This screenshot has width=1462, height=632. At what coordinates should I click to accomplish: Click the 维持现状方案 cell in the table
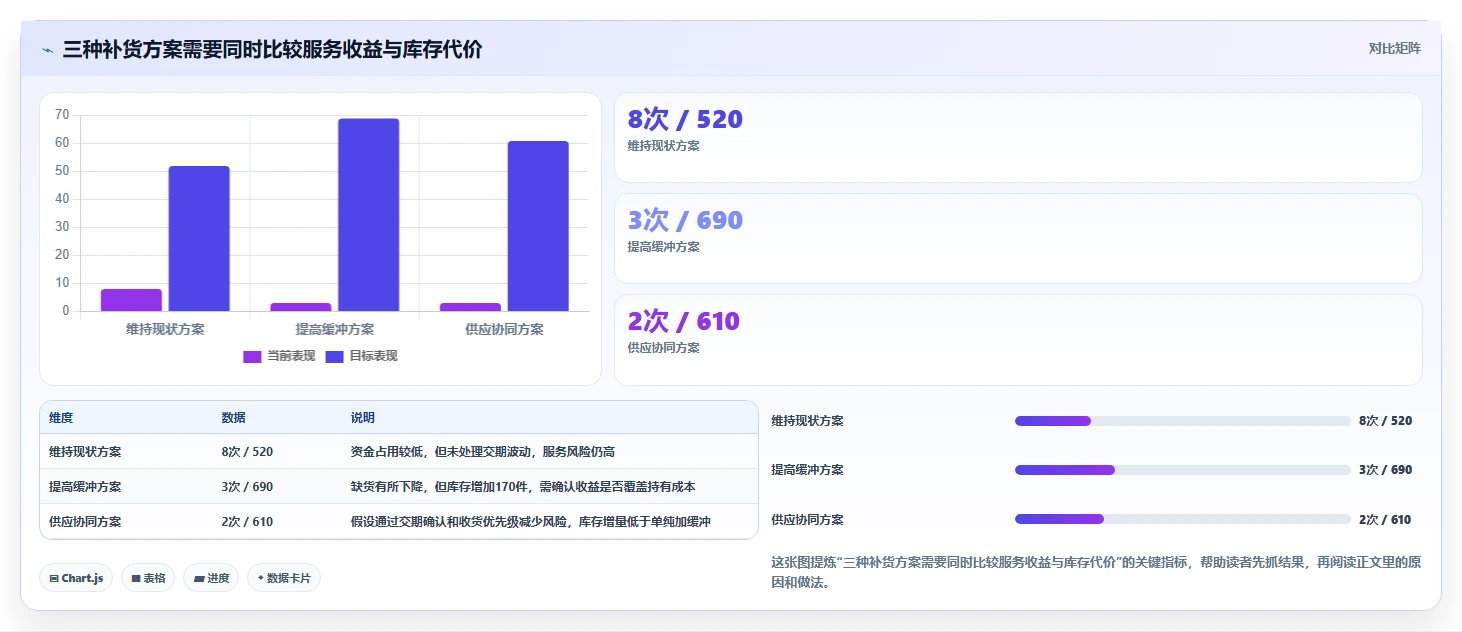click(x=85, y=452)
